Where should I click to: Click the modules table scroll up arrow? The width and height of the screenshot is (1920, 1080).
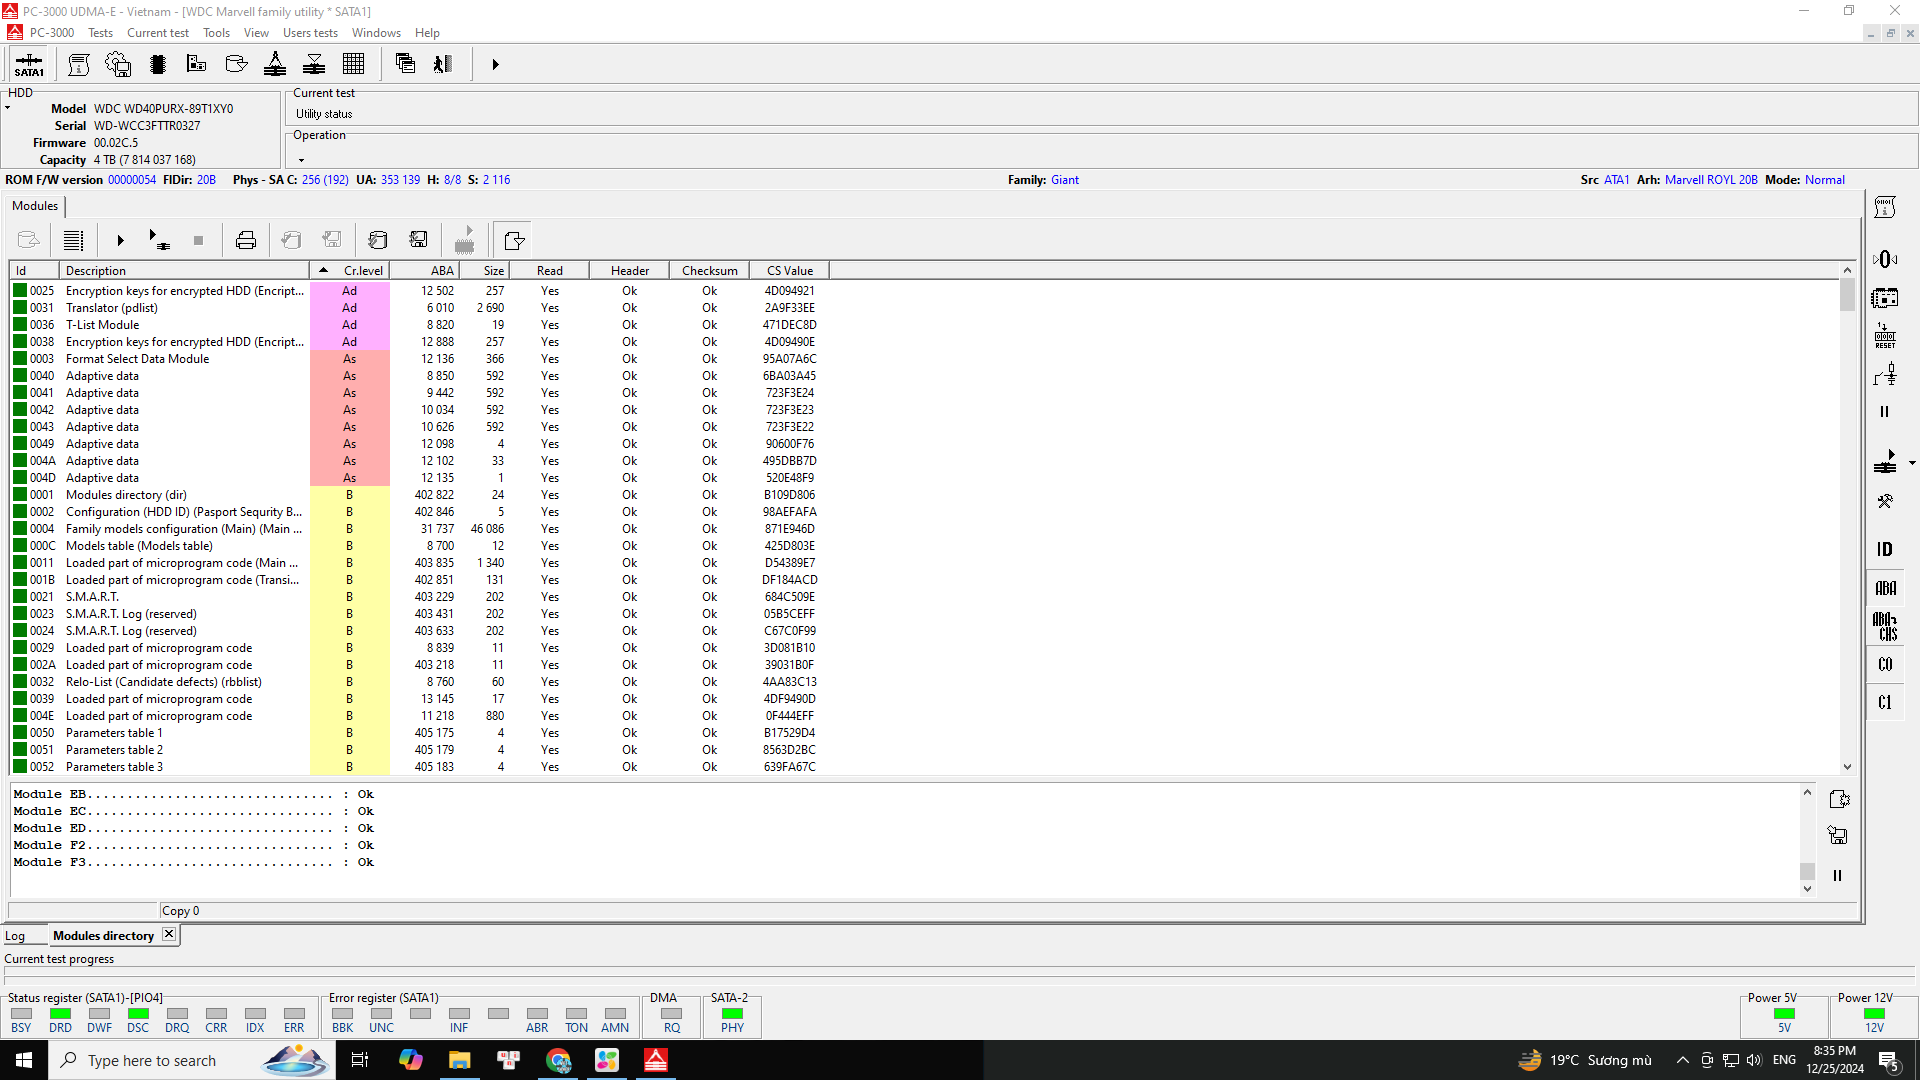pos(1847,270)
